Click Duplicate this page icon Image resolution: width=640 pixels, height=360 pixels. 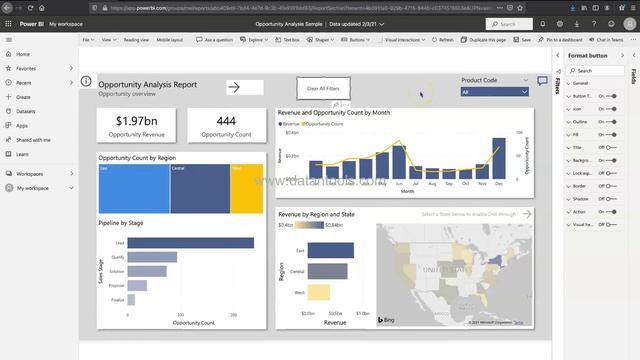point(464,40)
